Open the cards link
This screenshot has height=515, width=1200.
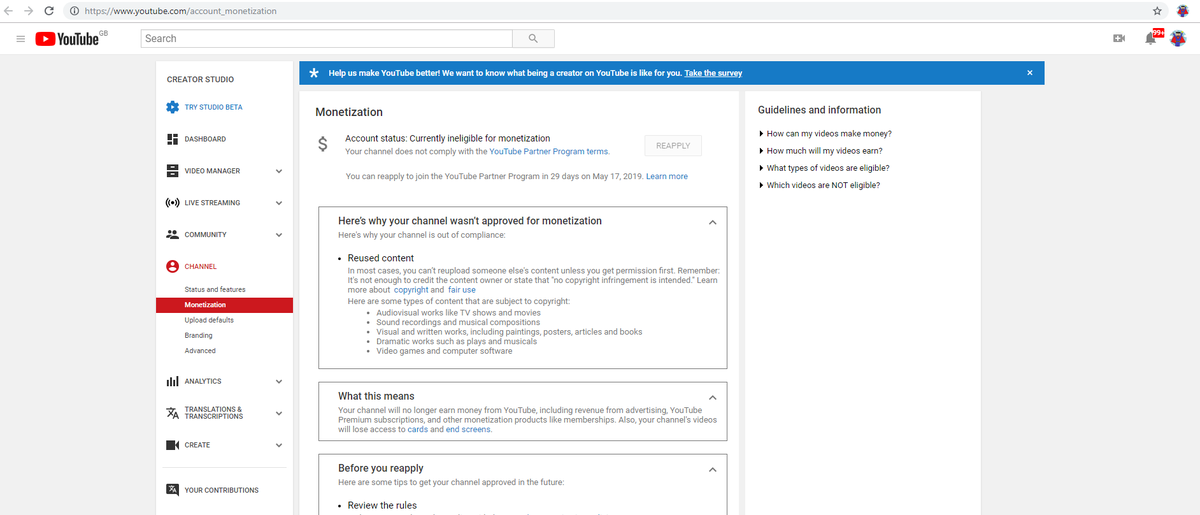[418, 429]
